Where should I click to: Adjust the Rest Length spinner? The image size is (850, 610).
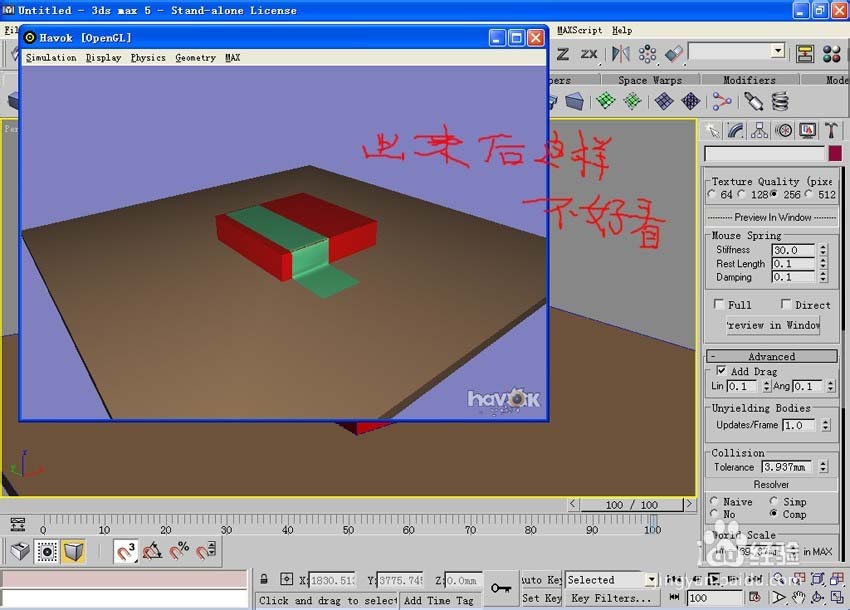click(823, 264)
